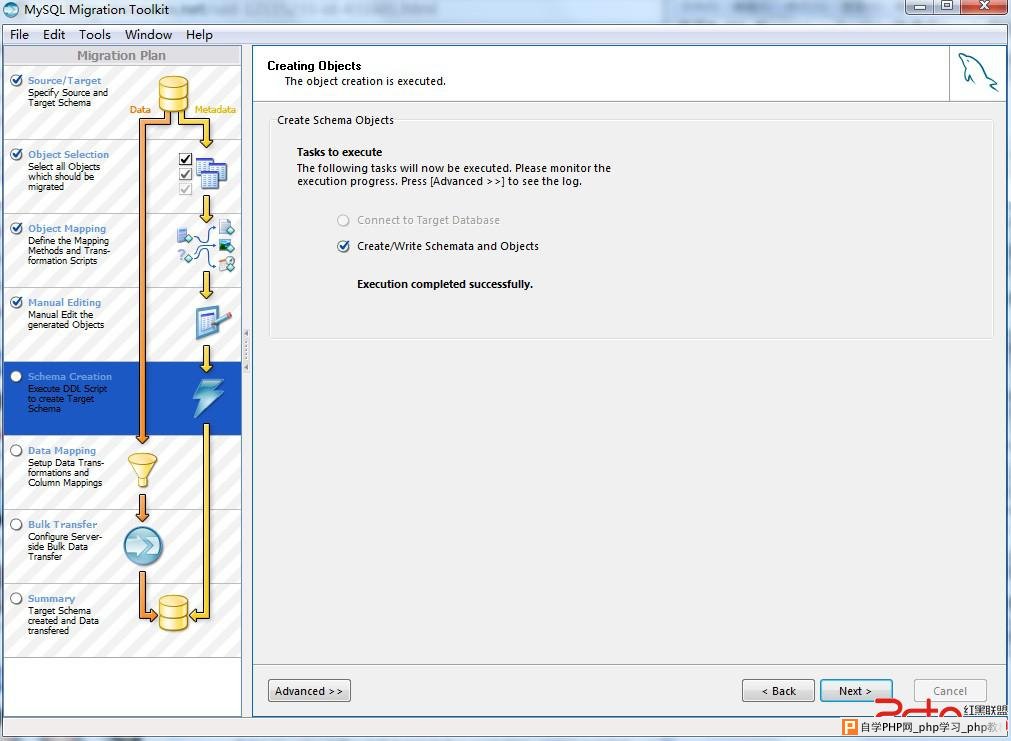
Task: Click 'Execution completed successfully.' status text
Action: pos(445,284)
